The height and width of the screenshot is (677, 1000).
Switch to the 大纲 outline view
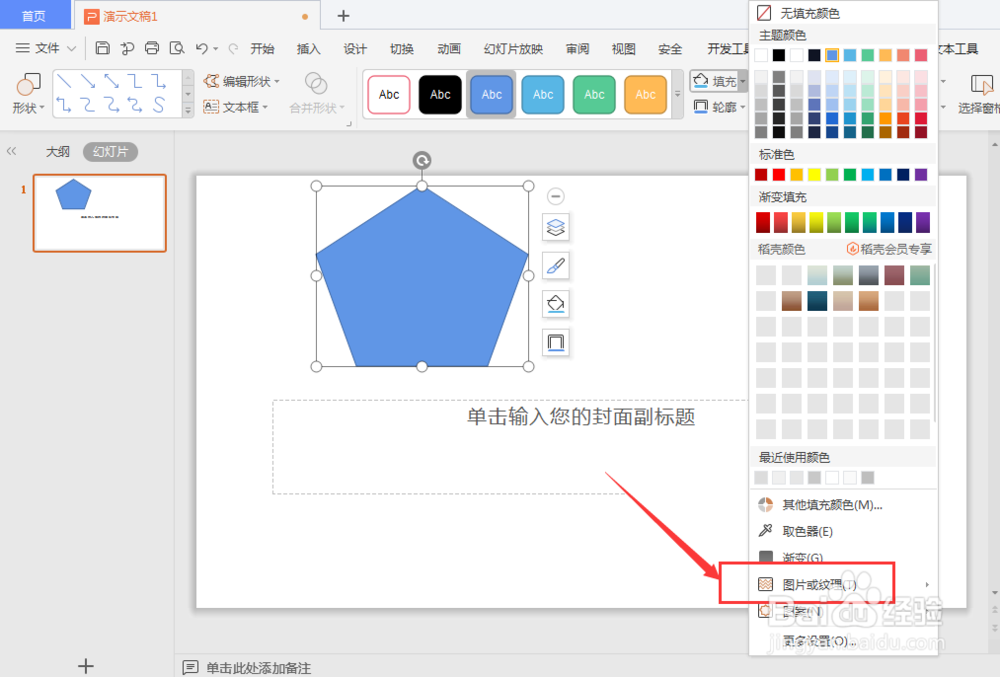pyautogui.click(x=57, y=152)
